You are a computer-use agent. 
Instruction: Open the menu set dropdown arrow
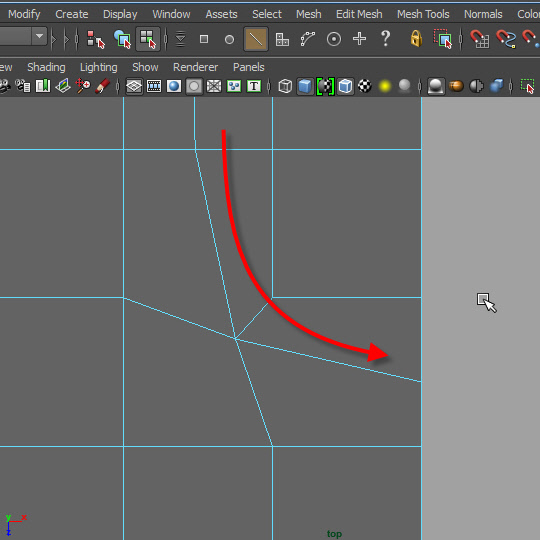pyautogui.click(x=39, y=36)
